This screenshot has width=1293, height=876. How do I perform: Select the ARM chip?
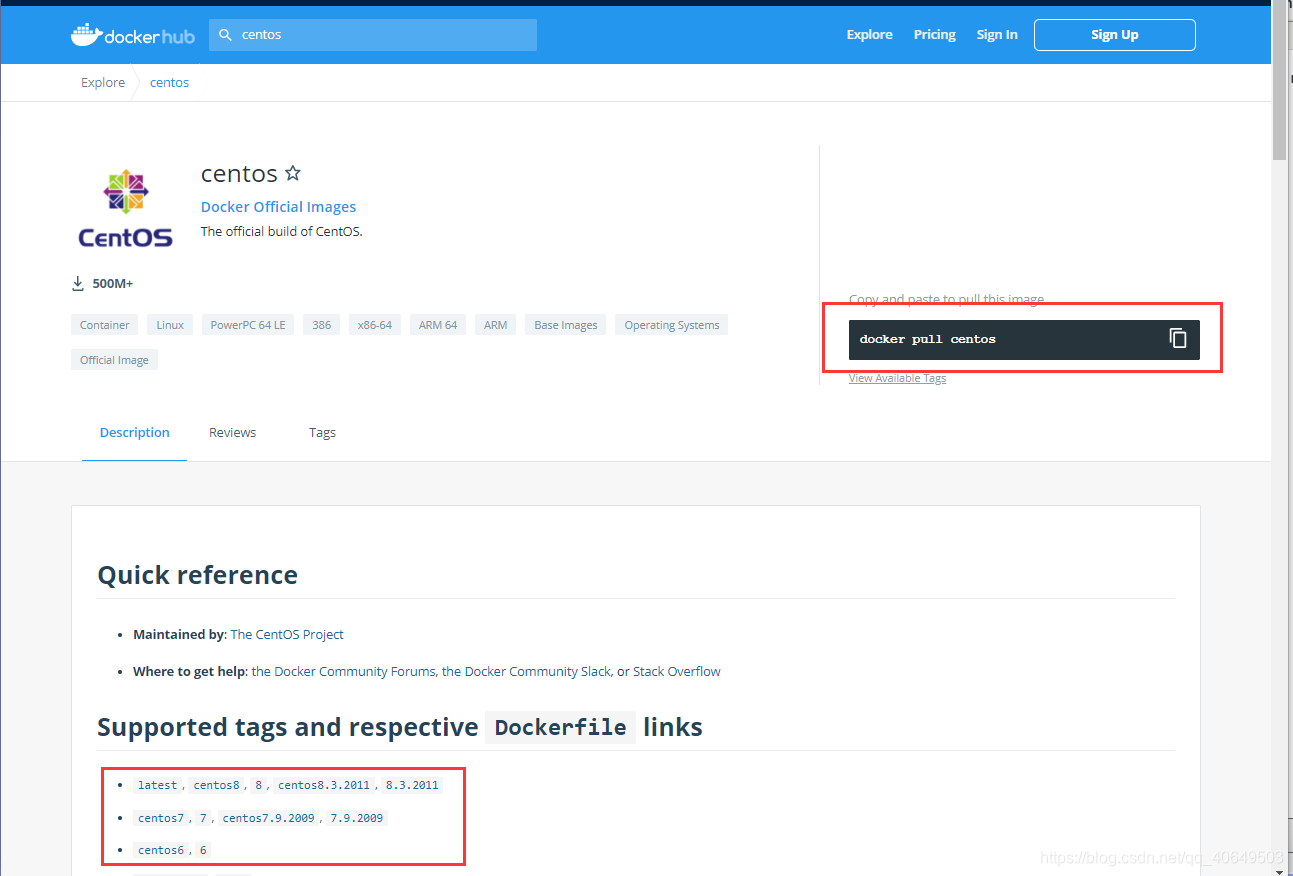pos(495,325)
